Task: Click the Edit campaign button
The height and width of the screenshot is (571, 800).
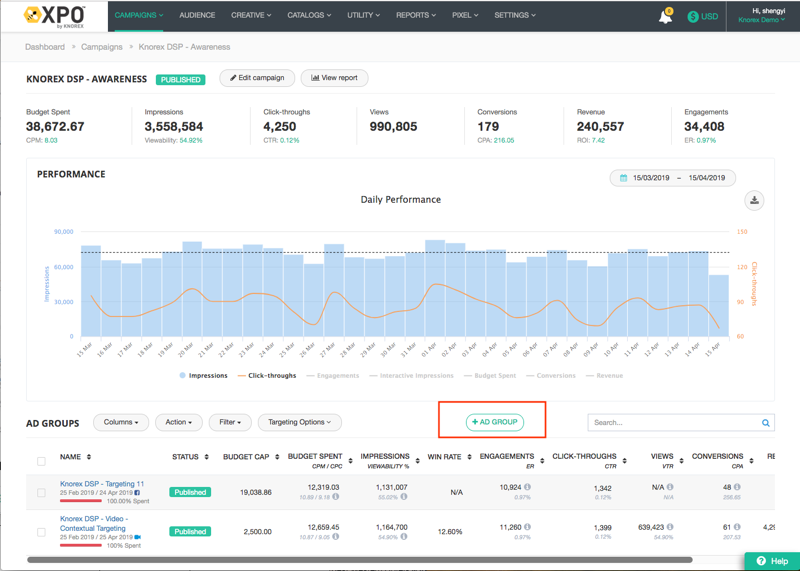Action: tap(257, 78)
